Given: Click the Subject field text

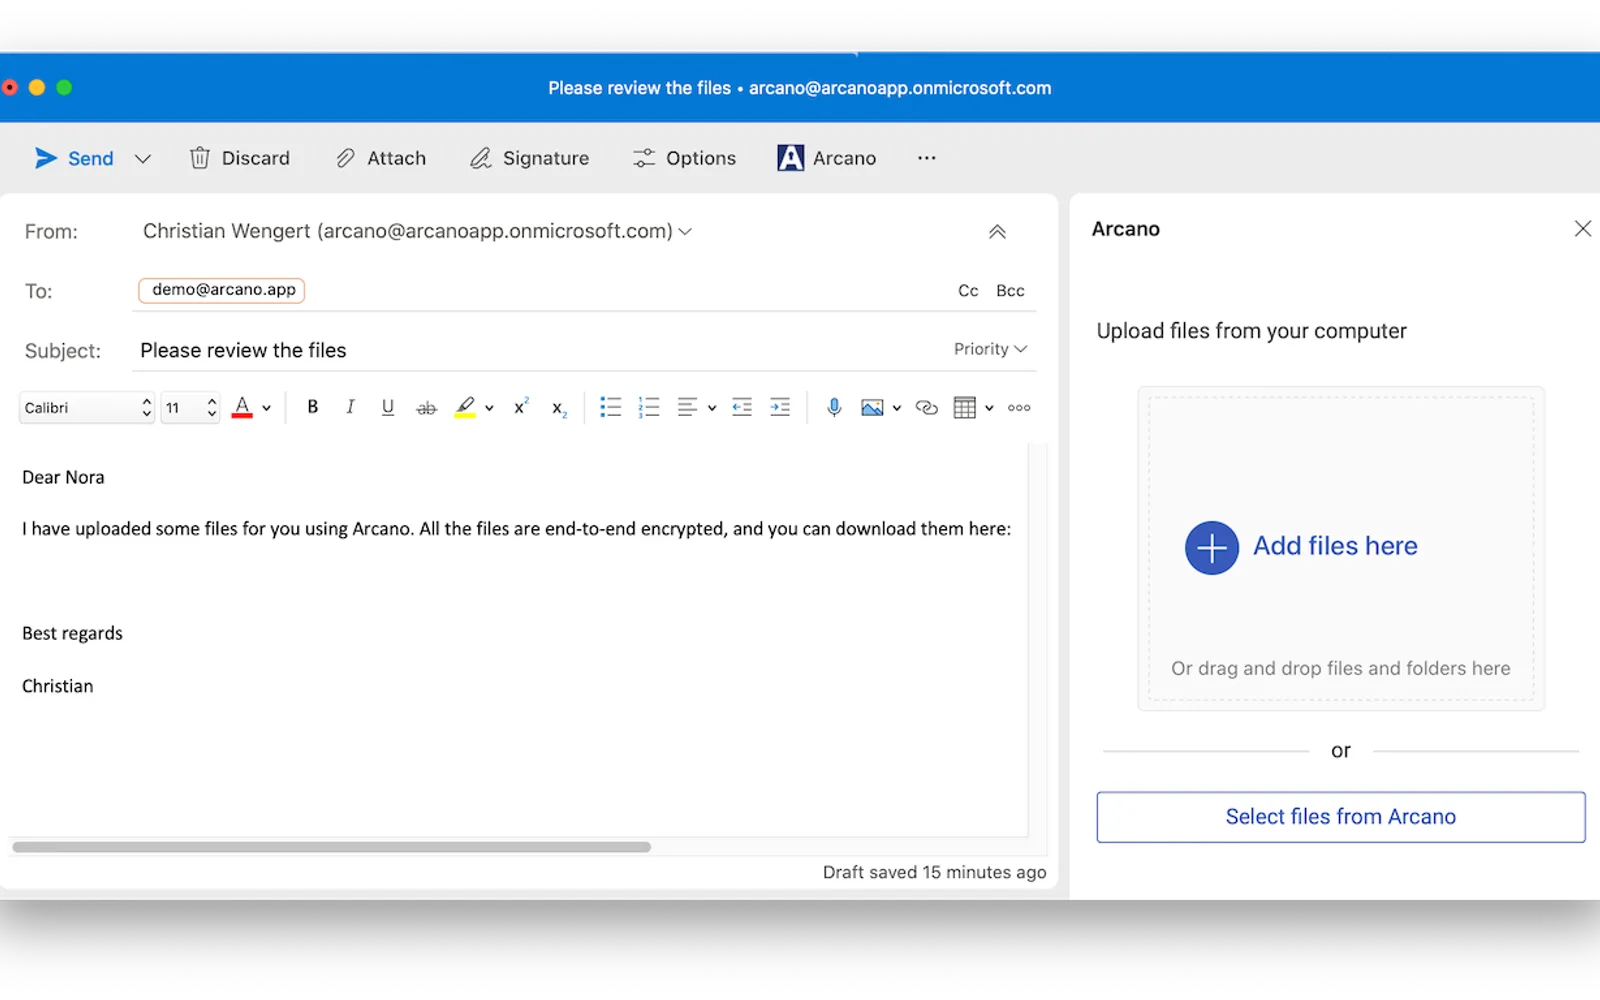Looking at the screenshot, I should pos(243,350).
